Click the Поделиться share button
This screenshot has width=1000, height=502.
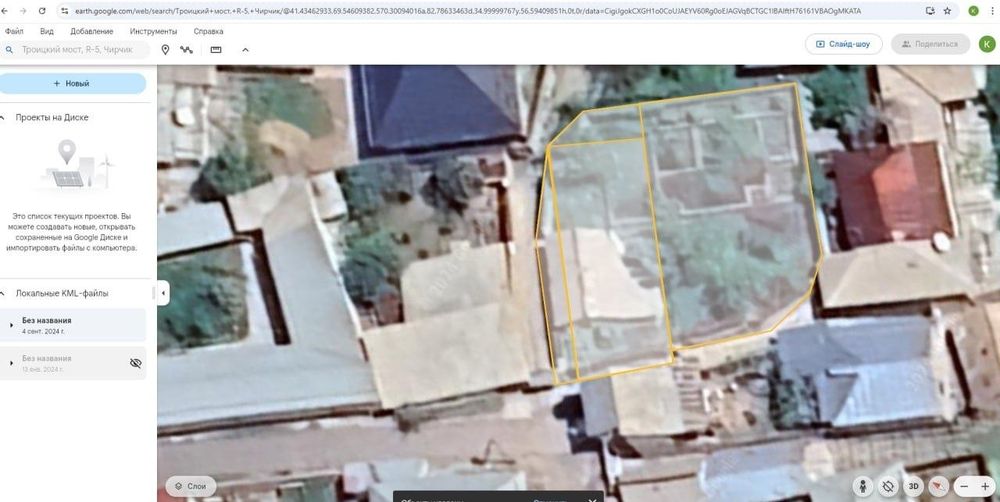click(x=930, y=44)
